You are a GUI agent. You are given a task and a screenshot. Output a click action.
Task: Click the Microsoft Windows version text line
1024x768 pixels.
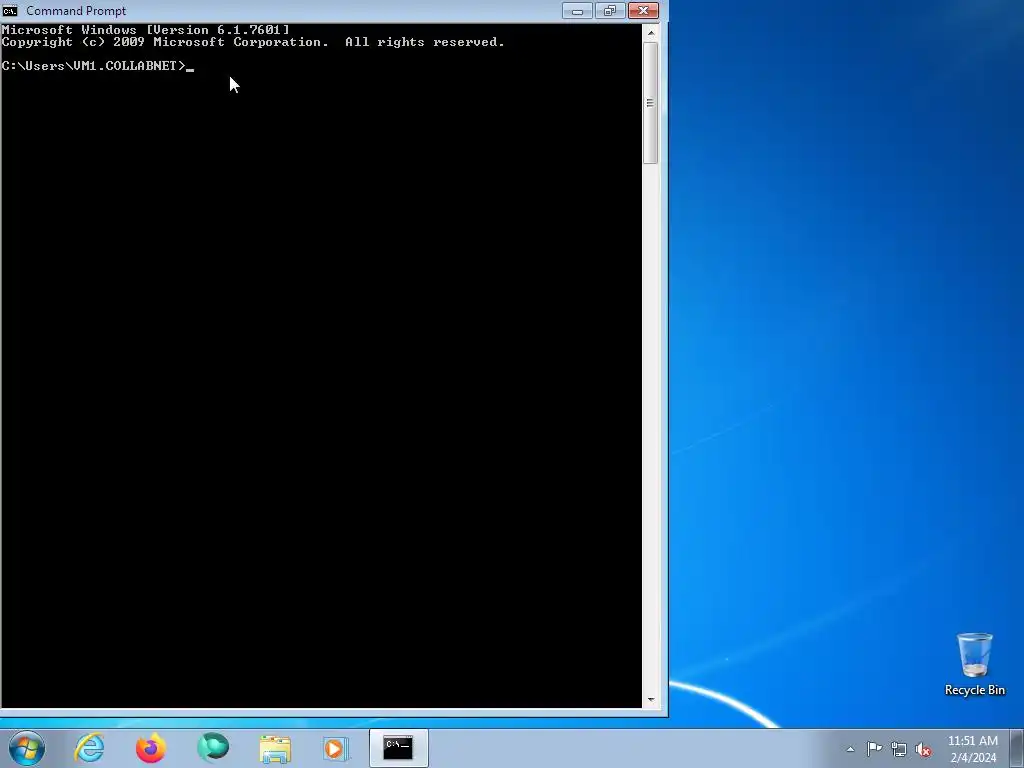[x=145, y=29]
